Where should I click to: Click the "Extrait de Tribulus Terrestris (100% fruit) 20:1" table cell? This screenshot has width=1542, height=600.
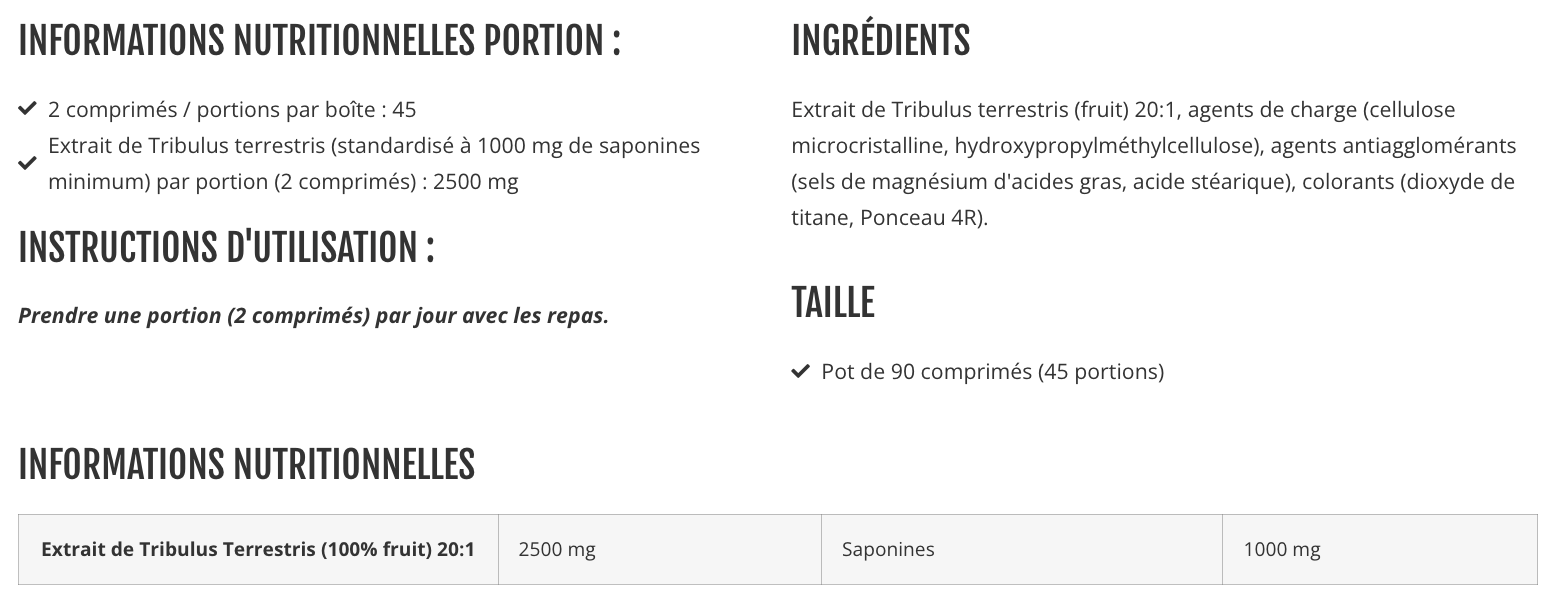[258, 549]
